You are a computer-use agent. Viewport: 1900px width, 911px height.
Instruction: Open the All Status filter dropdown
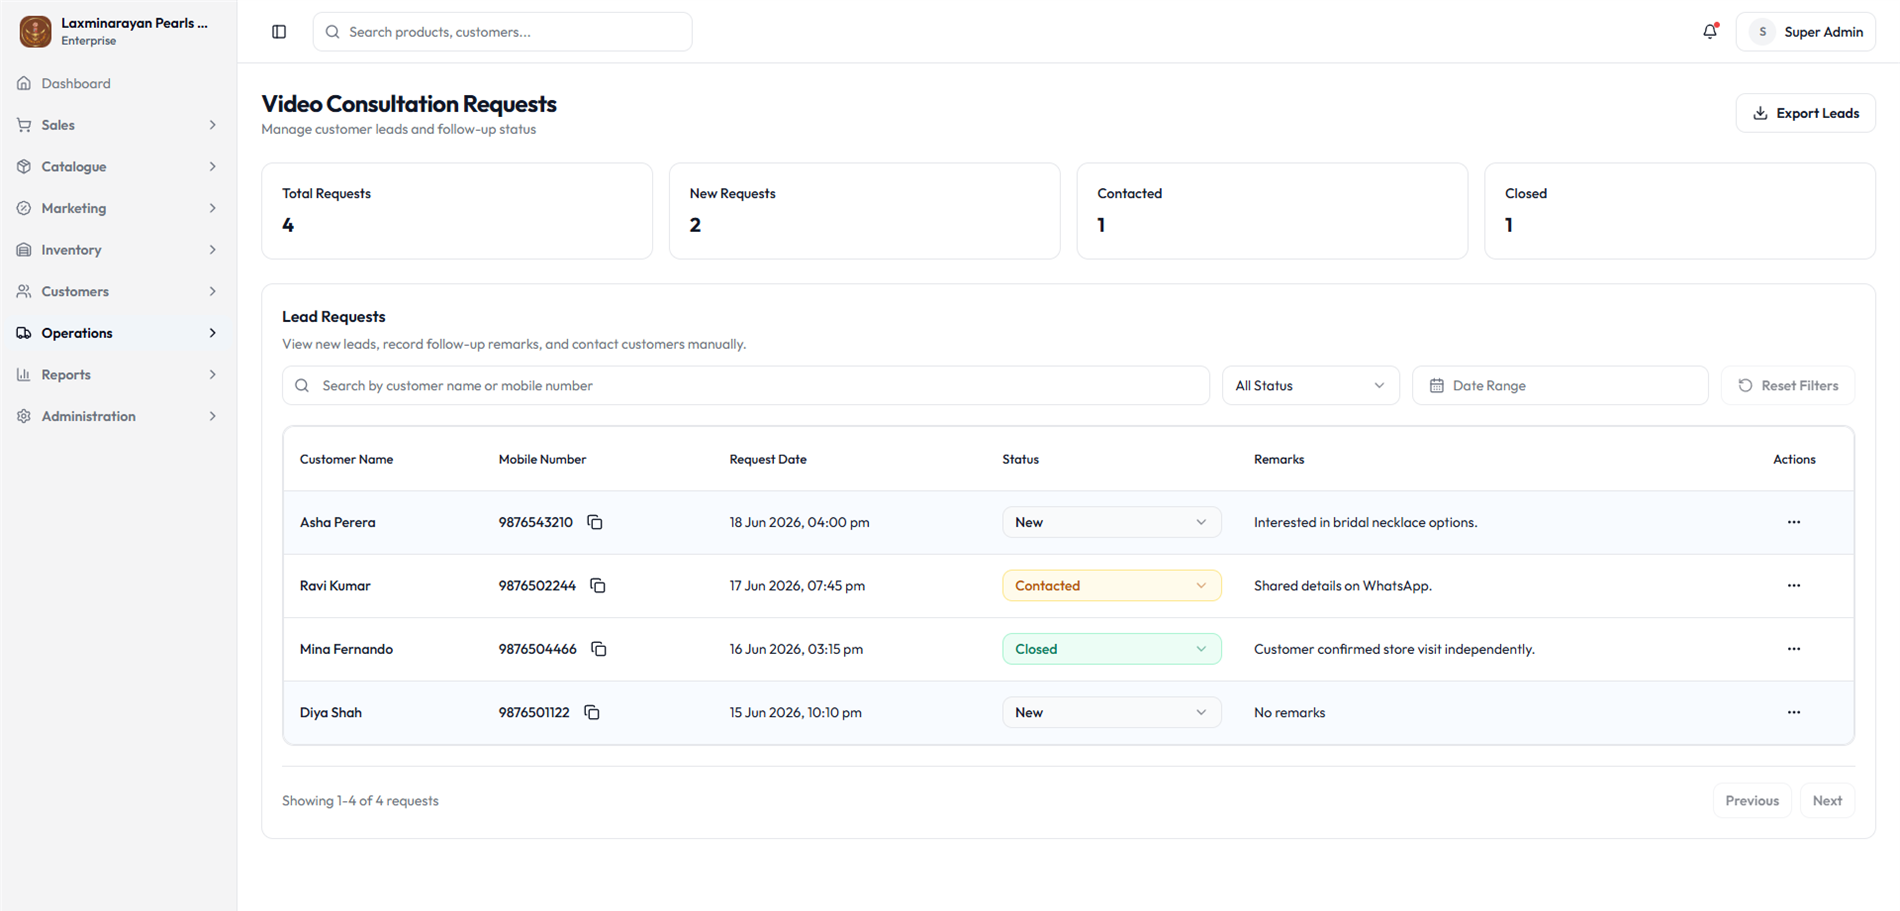click(x=1310, y=385)
